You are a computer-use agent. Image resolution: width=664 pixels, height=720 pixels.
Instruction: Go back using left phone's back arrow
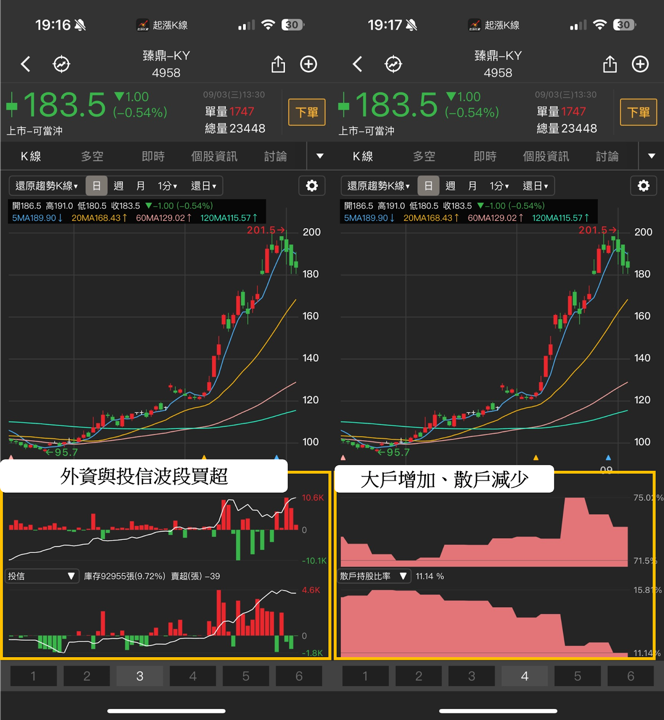click(26, 64)
